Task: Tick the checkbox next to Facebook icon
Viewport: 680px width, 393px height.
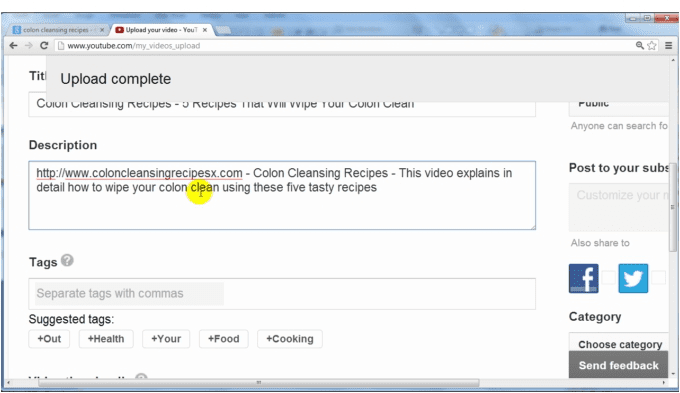Action: 608,278
